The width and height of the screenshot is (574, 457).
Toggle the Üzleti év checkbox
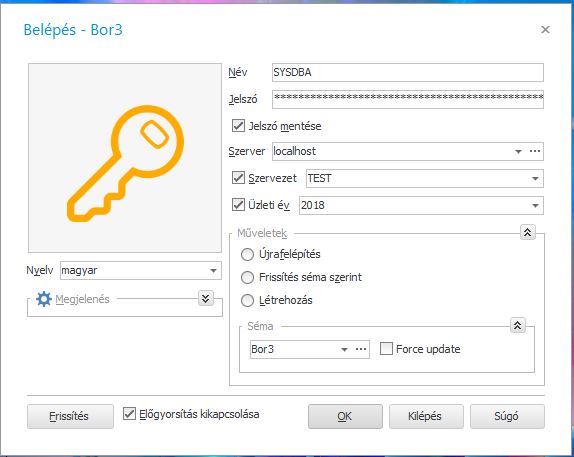point(239,204)
